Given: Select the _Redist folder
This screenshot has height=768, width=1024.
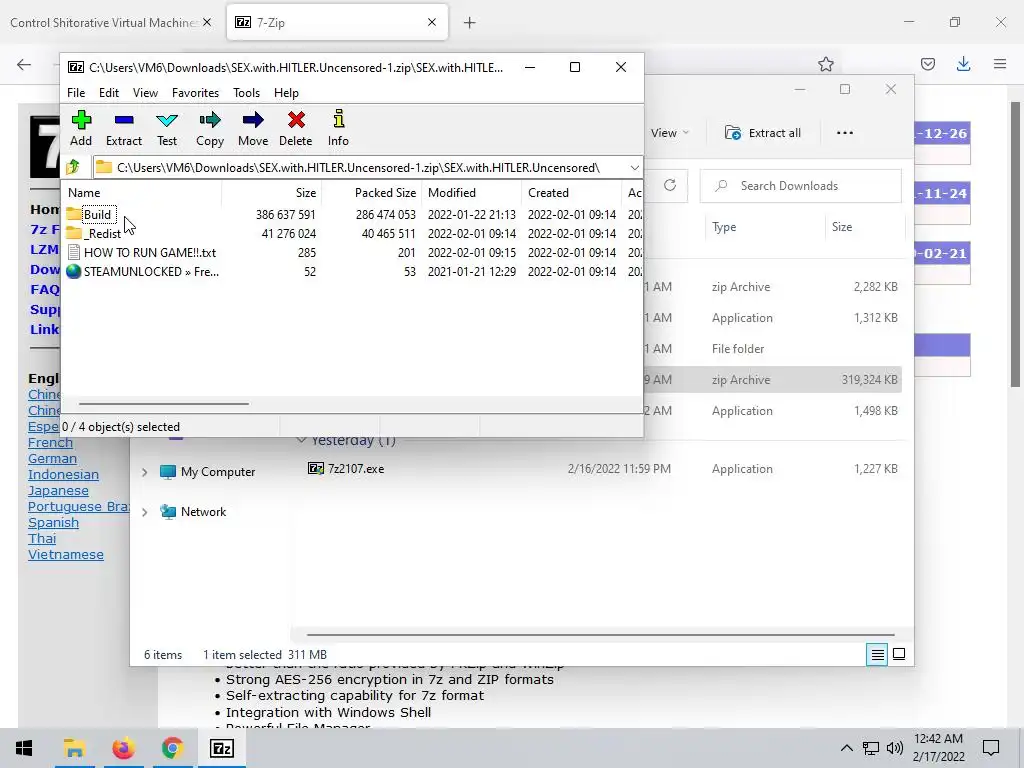Looking at the screenshot, I should pos(94,233).
